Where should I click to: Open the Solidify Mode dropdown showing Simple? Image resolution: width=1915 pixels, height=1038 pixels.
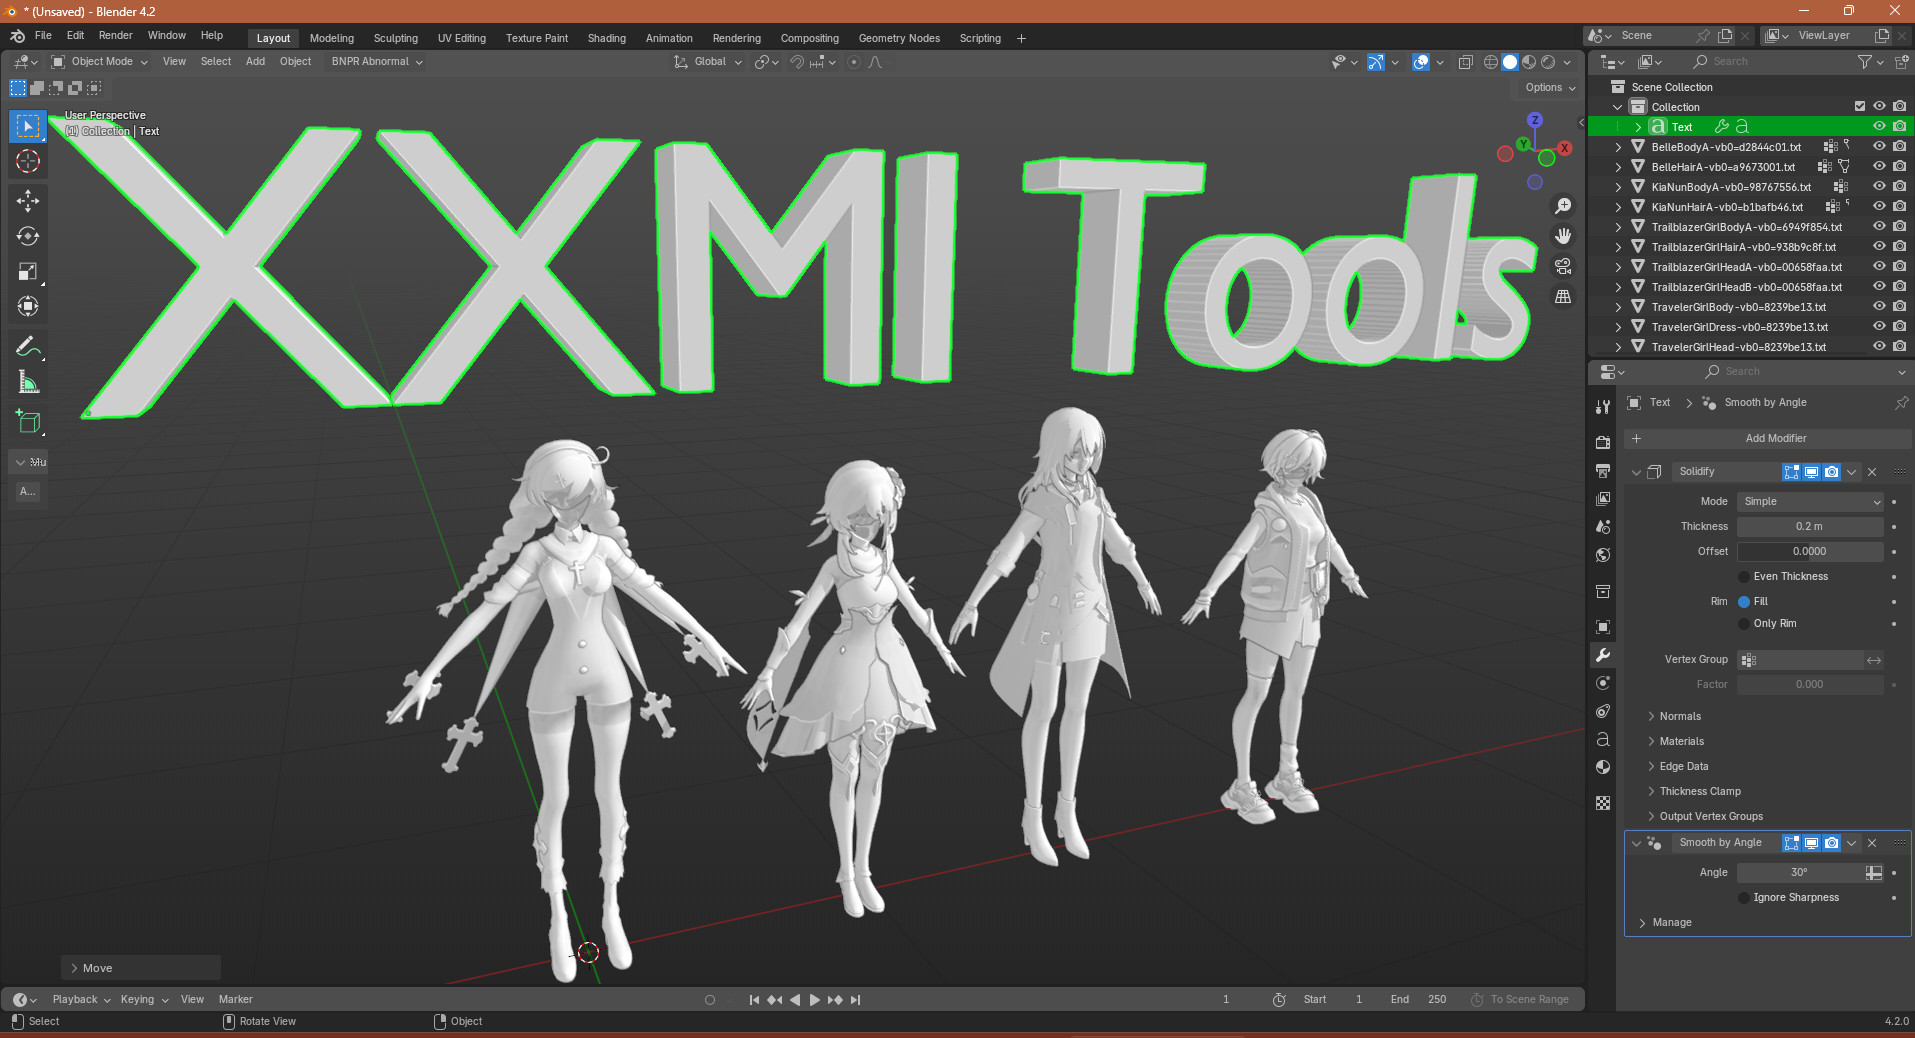point(1808,501)
